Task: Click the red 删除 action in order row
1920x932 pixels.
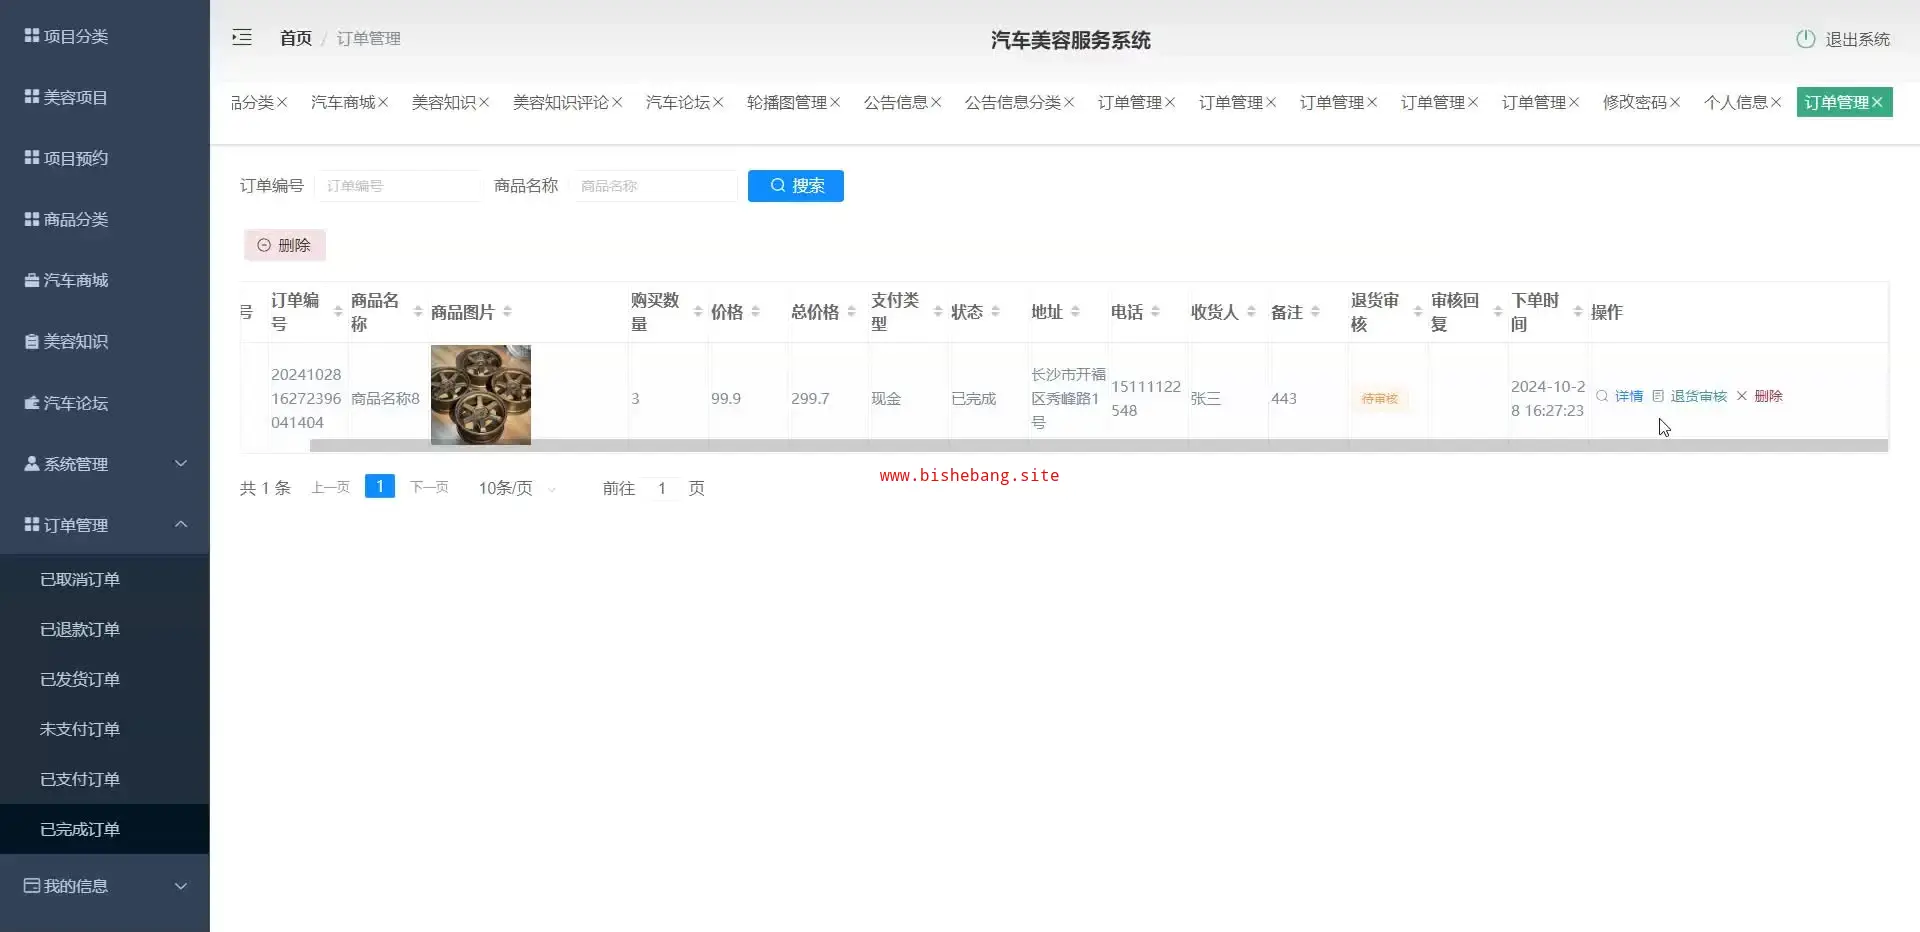Action: pyautogui.click(x=1767, y=396)
